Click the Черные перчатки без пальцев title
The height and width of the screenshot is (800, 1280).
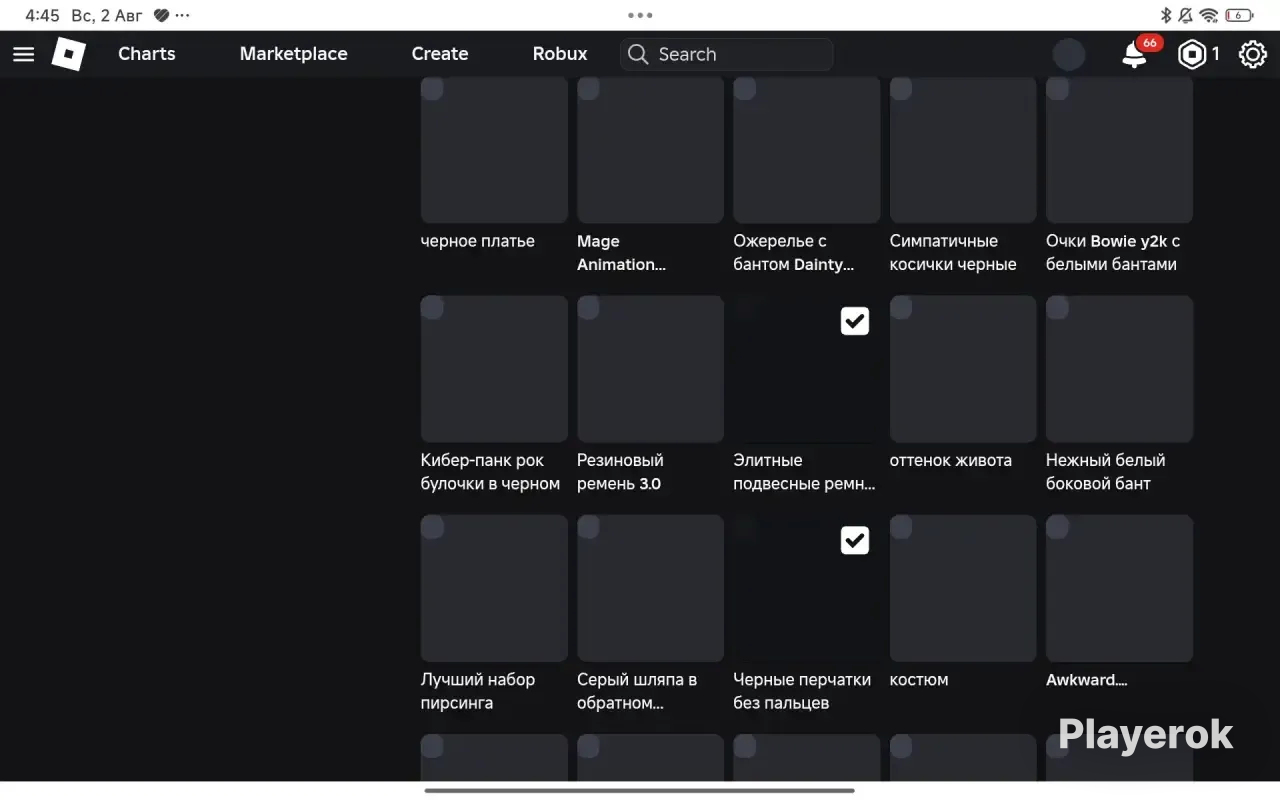(x=802, y=691)
